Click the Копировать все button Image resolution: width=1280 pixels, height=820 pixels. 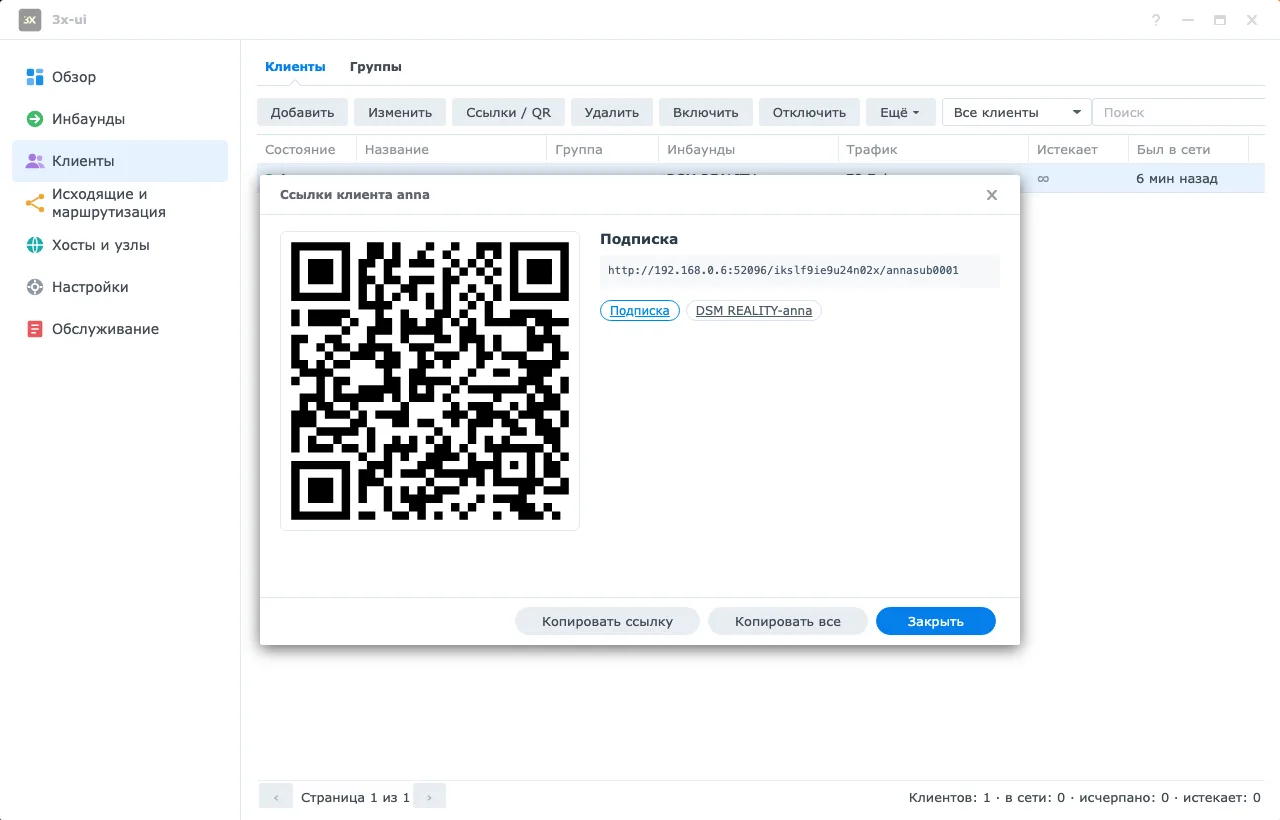click(x=788, y=621)
